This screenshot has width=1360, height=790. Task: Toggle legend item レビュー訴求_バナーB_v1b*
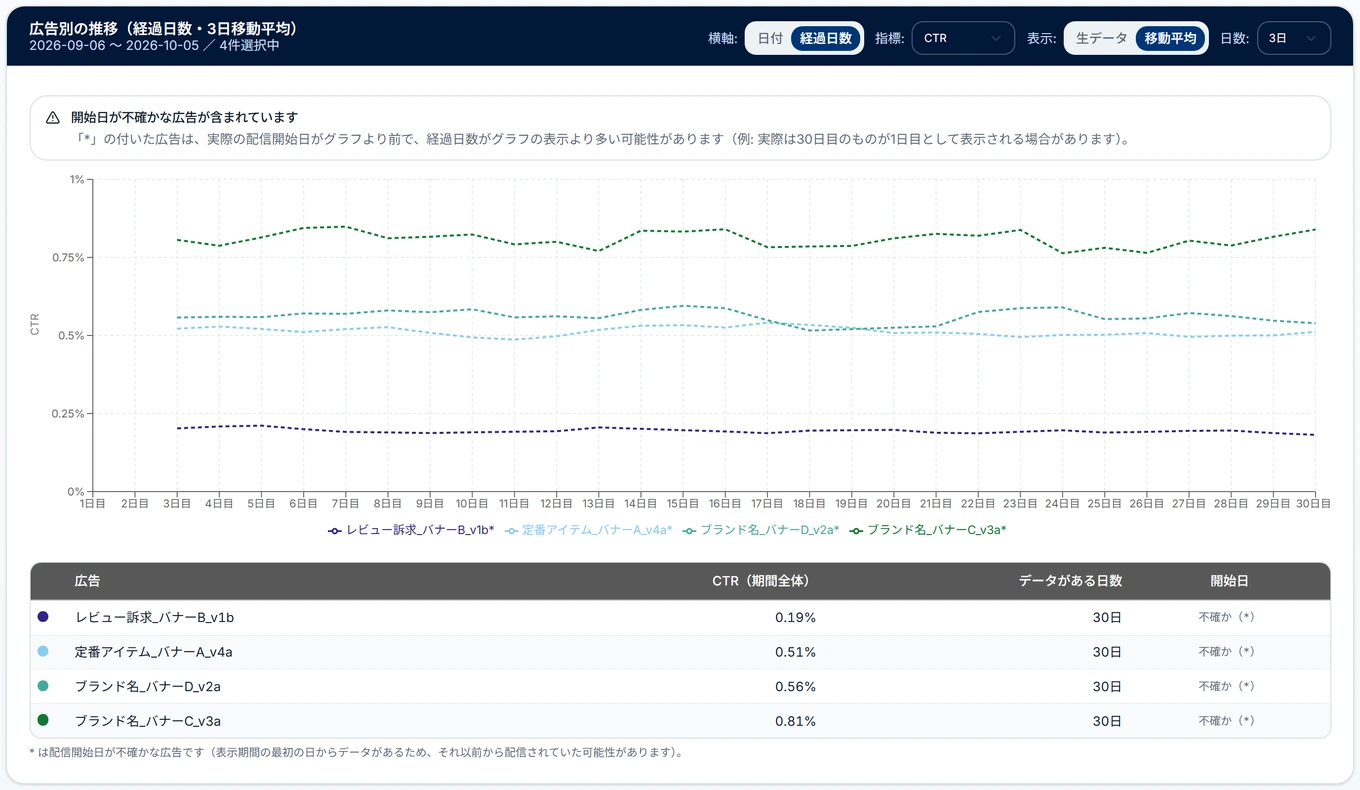pyautogui.click(x=411, y=530)
